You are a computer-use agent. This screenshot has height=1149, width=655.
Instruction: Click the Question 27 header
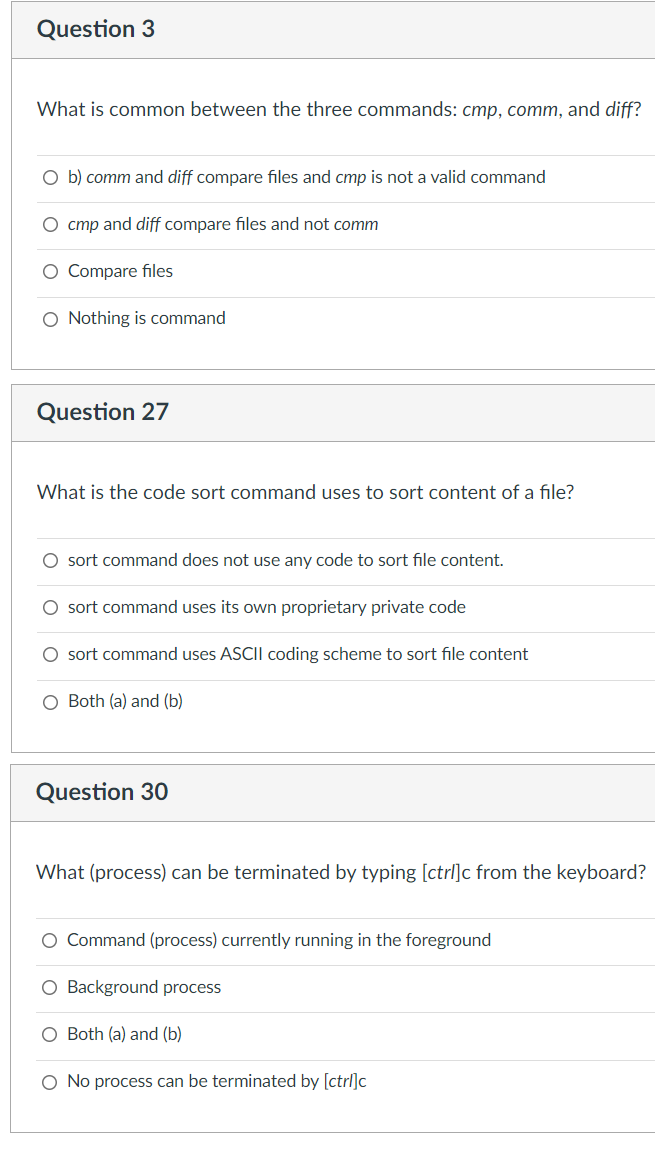103,412
